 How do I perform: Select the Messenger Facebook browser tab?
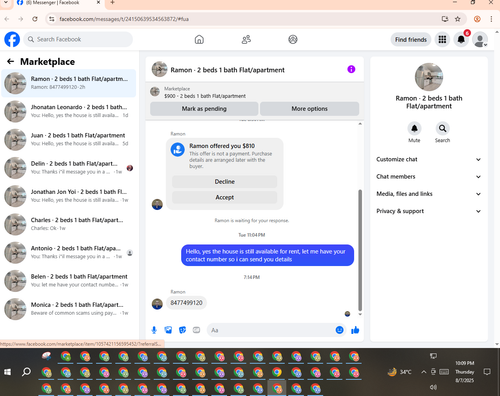[58, 3]
